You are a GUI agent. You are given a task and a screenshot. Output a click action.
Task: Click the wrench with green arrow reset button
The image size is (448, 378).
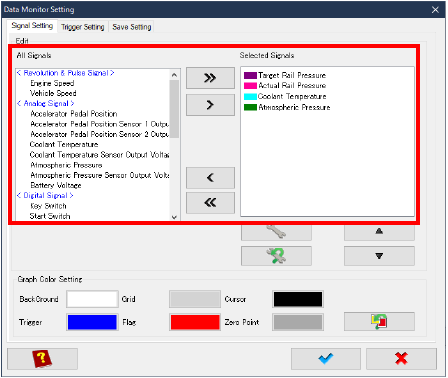(276, 256)
